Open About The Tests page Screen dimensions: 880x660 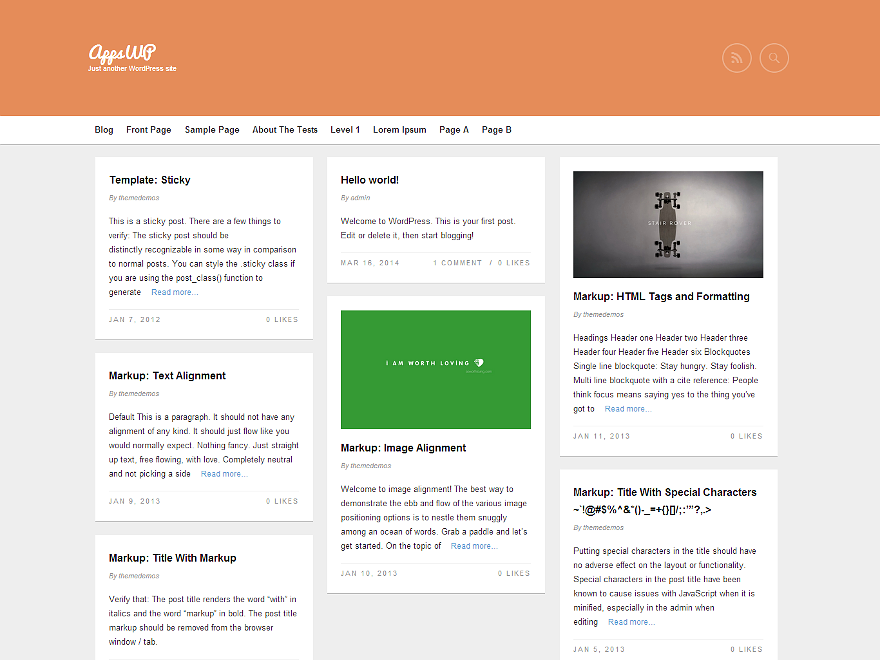285,130
